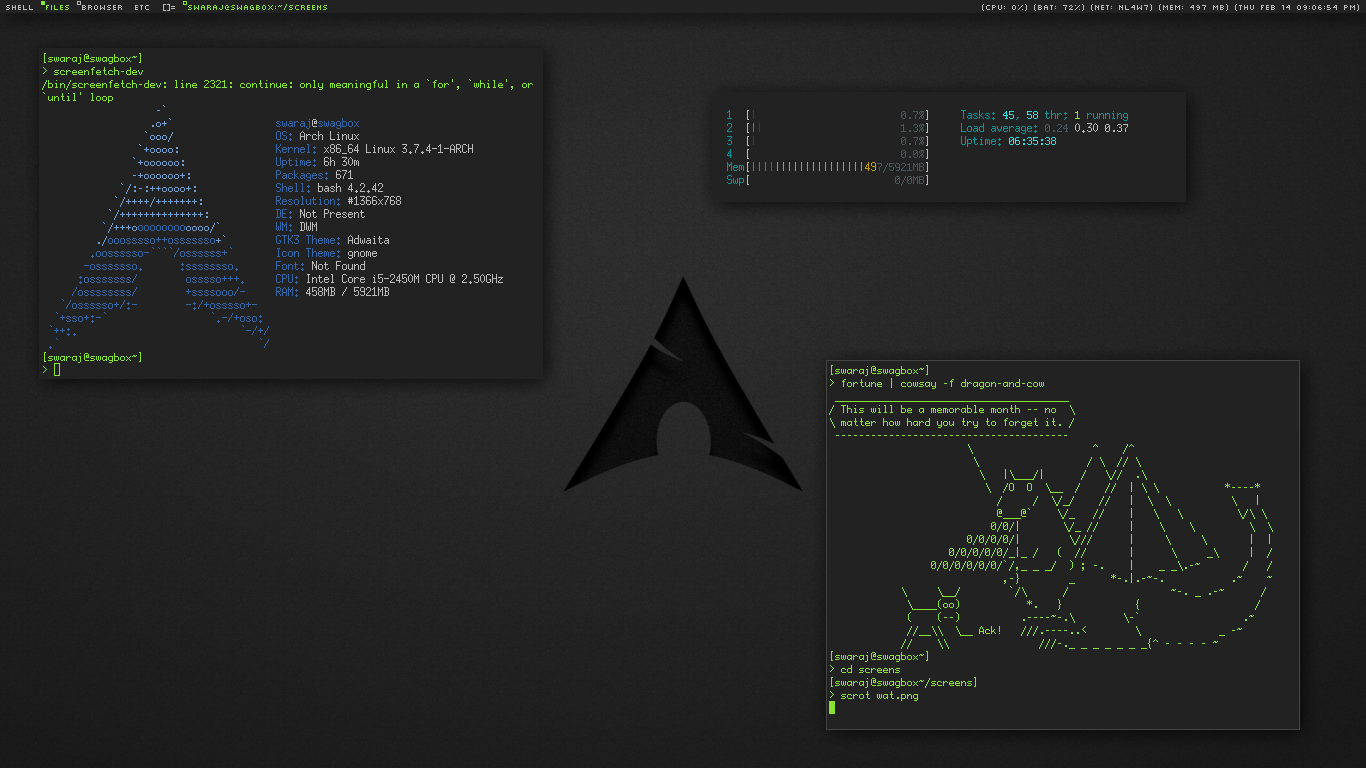This screenshot has width=1366, height=768.
Task: Switch to the FILES tag
Action: (57, 7)
